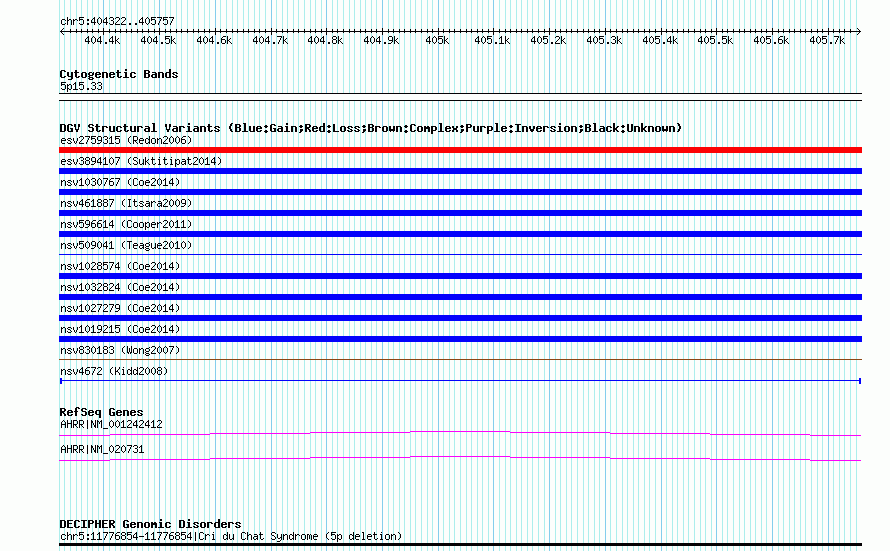Click the right arrow of the ruler

[858, 31]
